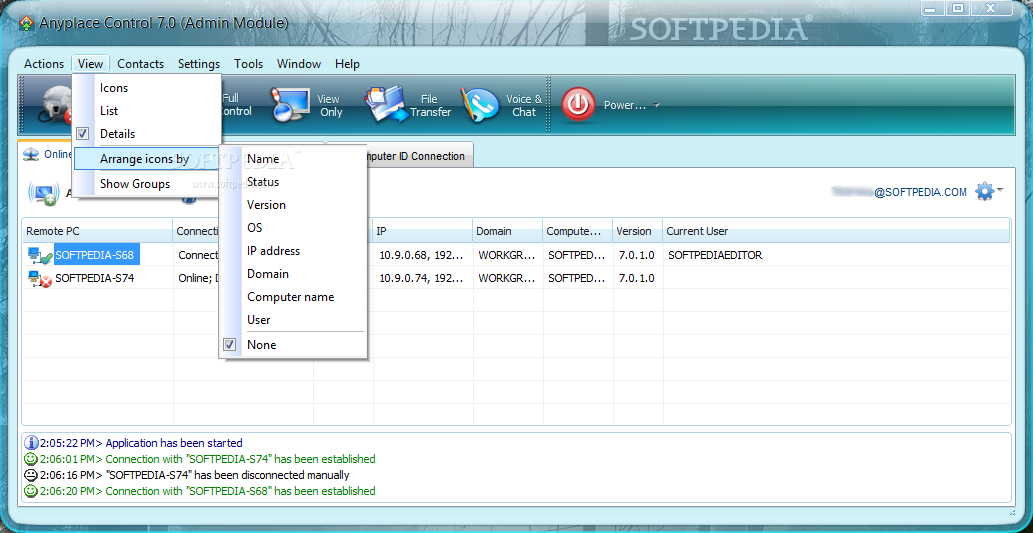This screenshot has width=1033, height=533.
Task: Open the Window menu
Action: pos(299,64)
